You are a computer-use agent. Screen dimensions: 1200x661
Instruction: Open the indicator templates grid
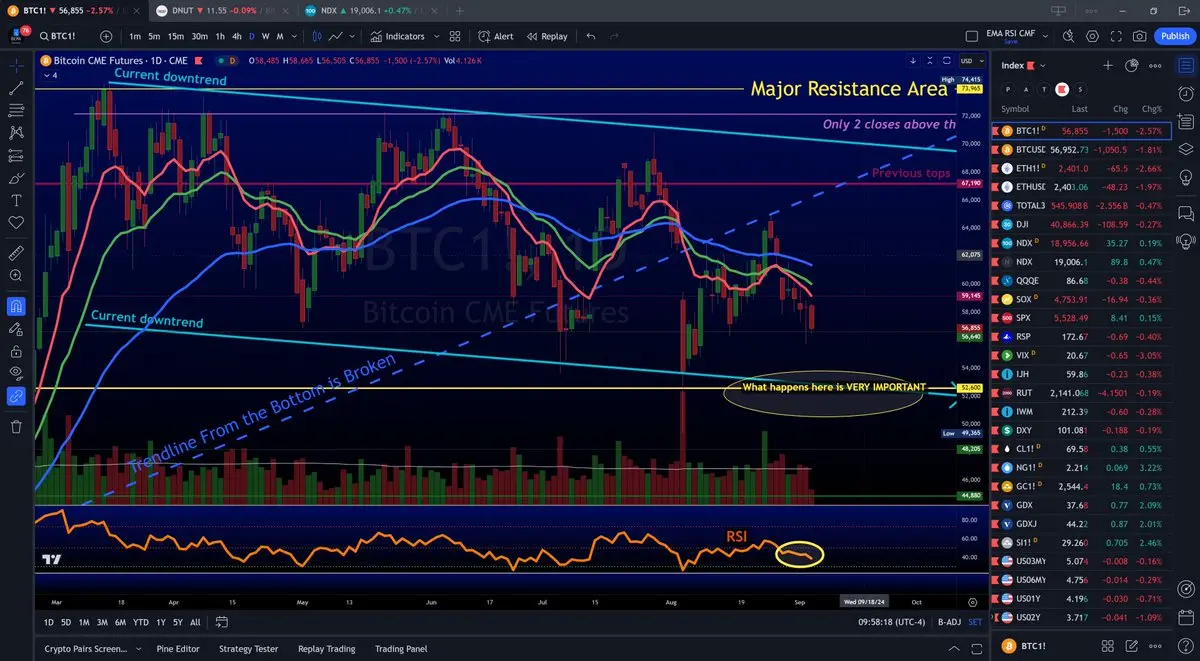pos(455,36)
